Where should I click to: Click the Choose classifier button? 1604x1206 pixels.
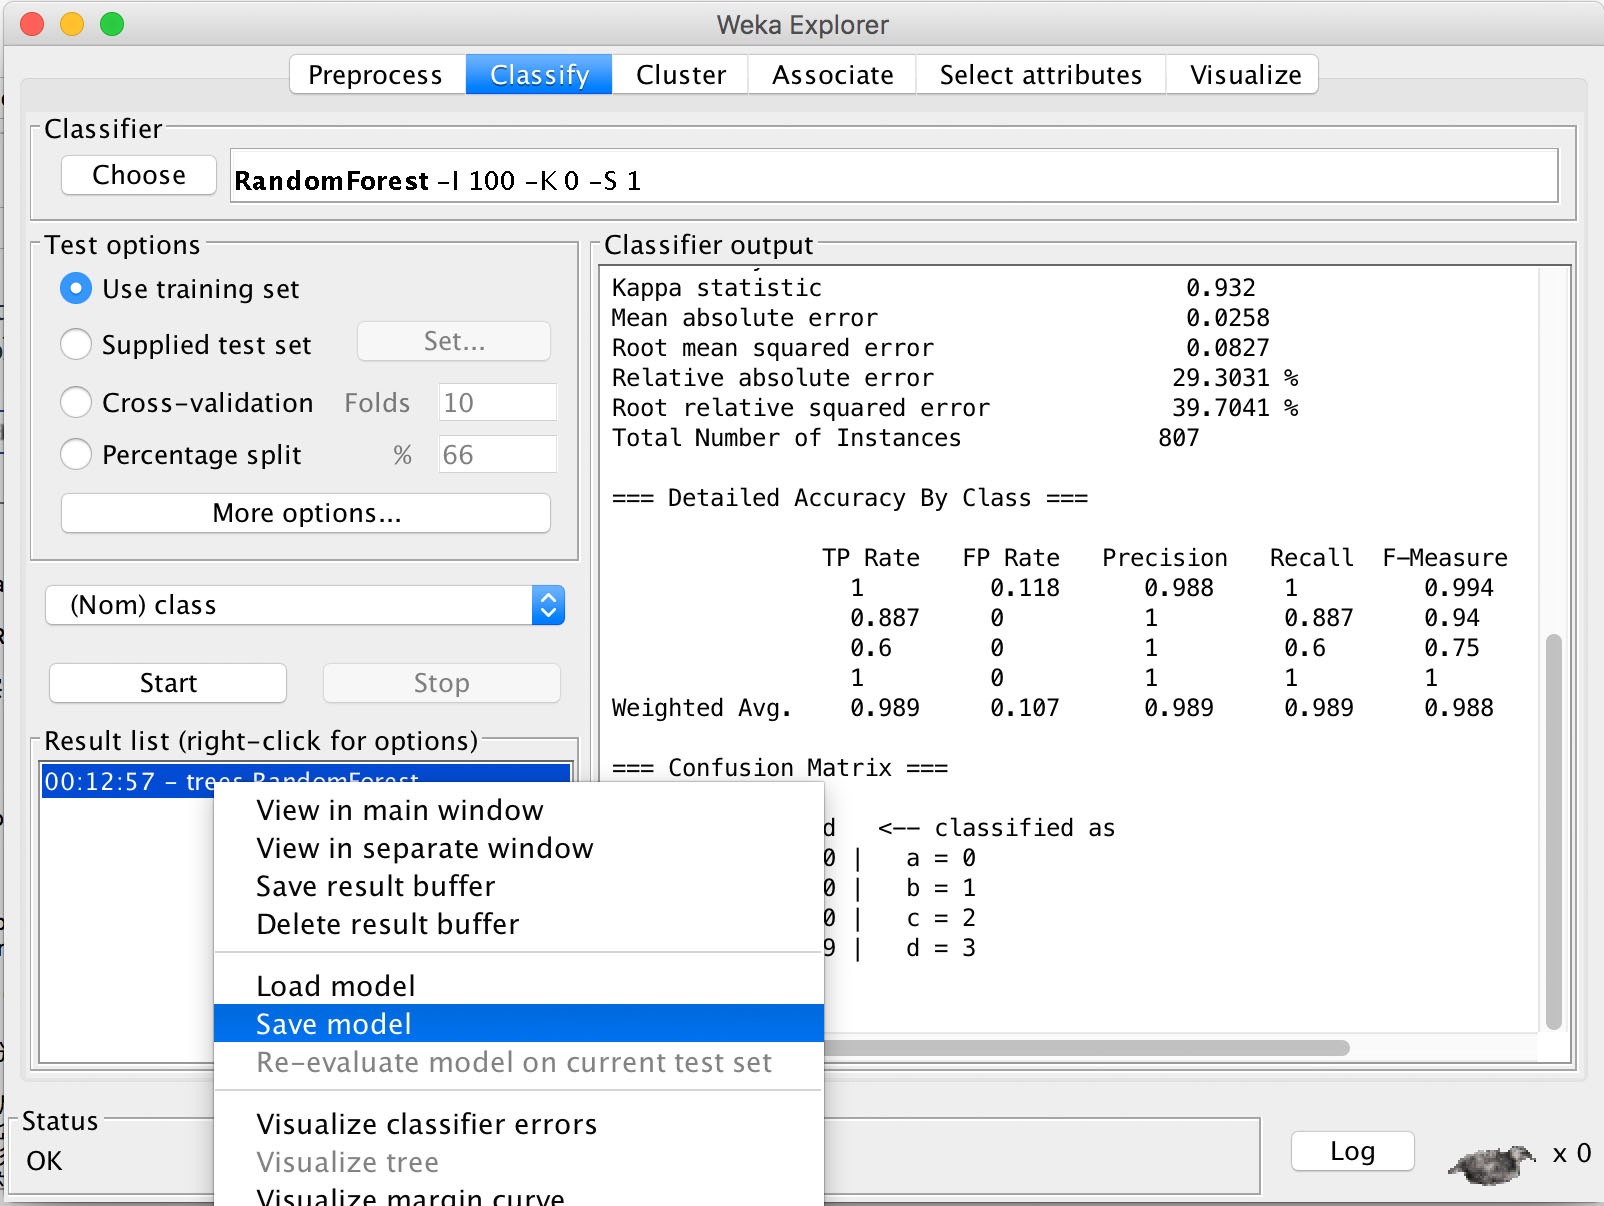pos(139,175)
